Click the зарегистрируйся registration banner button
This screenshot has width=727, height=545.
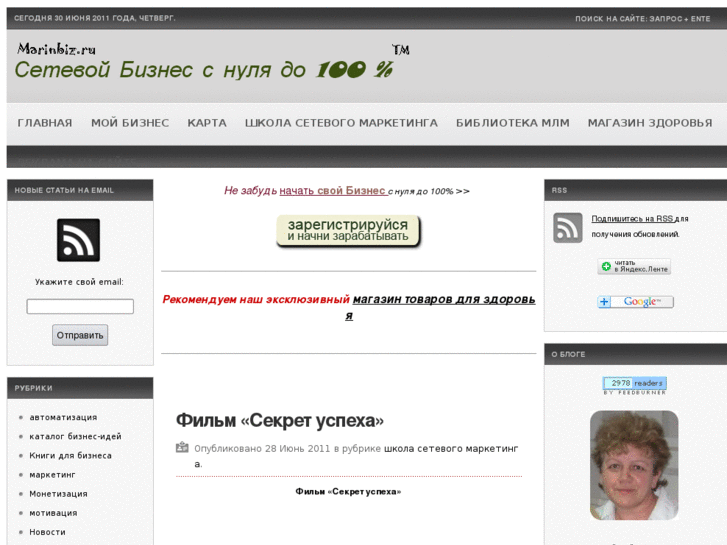(348, 231)
